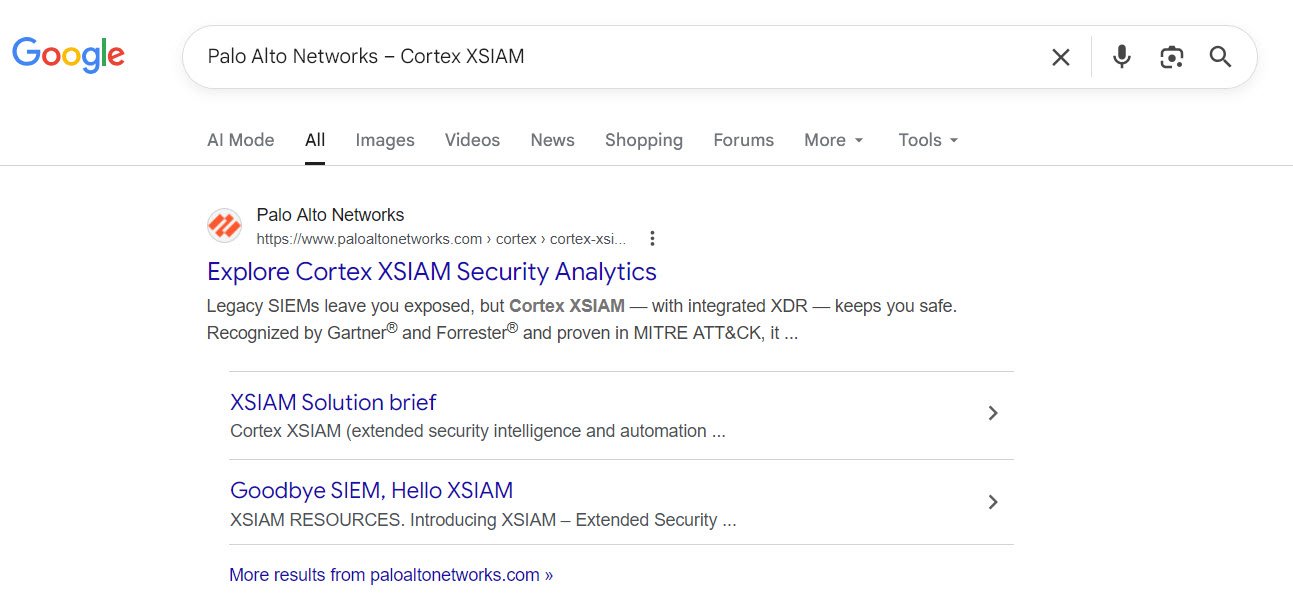The image size is (1293, 598).
Task: Open the three-dot menu on the result
Action: tap(652, 238)
